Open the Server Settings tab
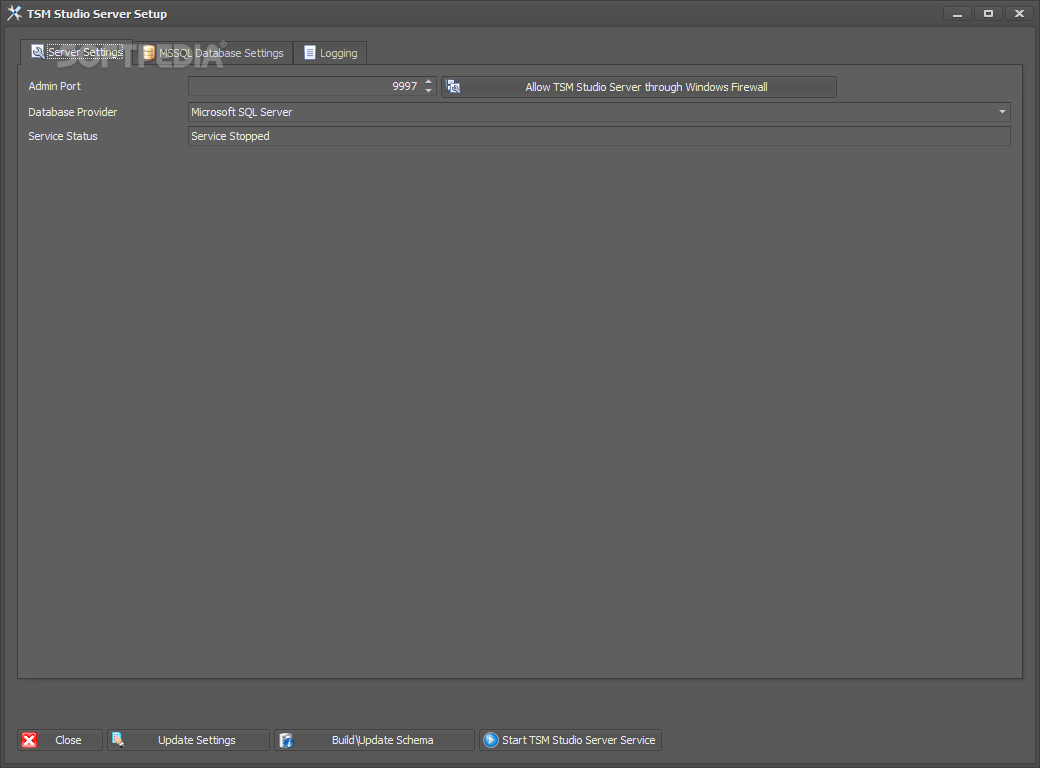1040x768 pixels. click(77, 52)
